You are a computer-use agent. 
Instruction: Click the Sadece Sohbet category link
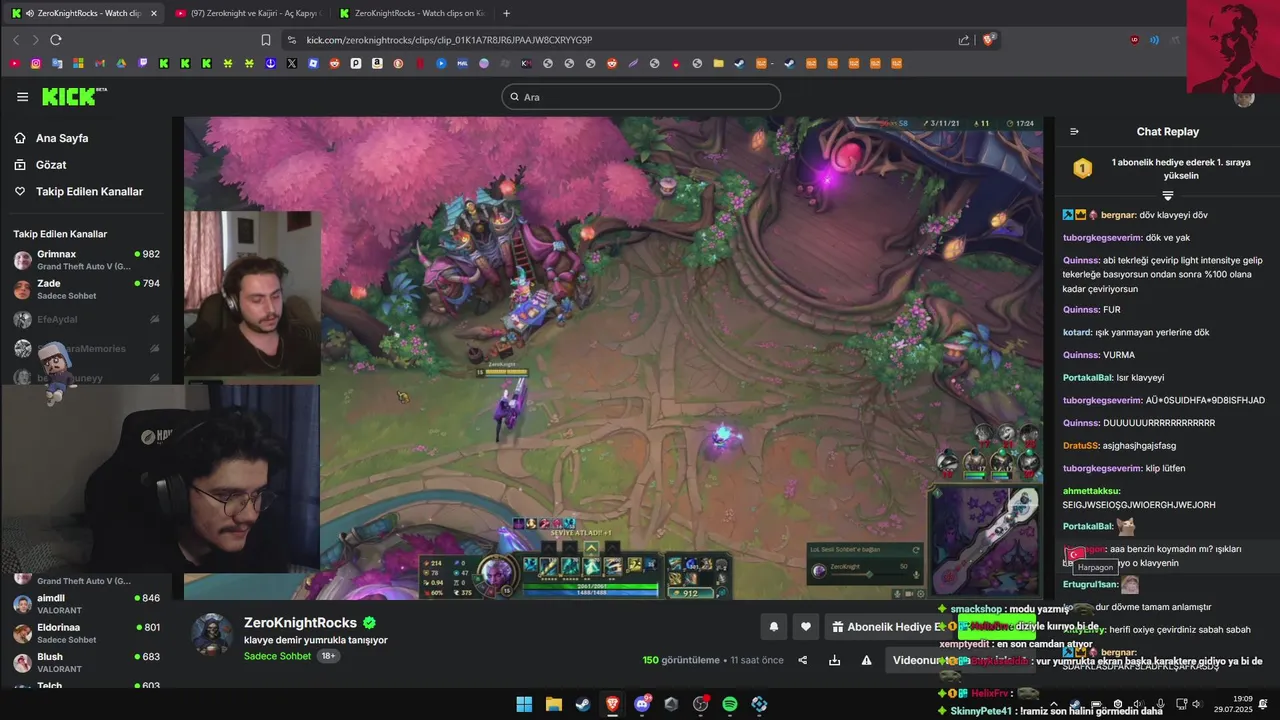(277, 656)
